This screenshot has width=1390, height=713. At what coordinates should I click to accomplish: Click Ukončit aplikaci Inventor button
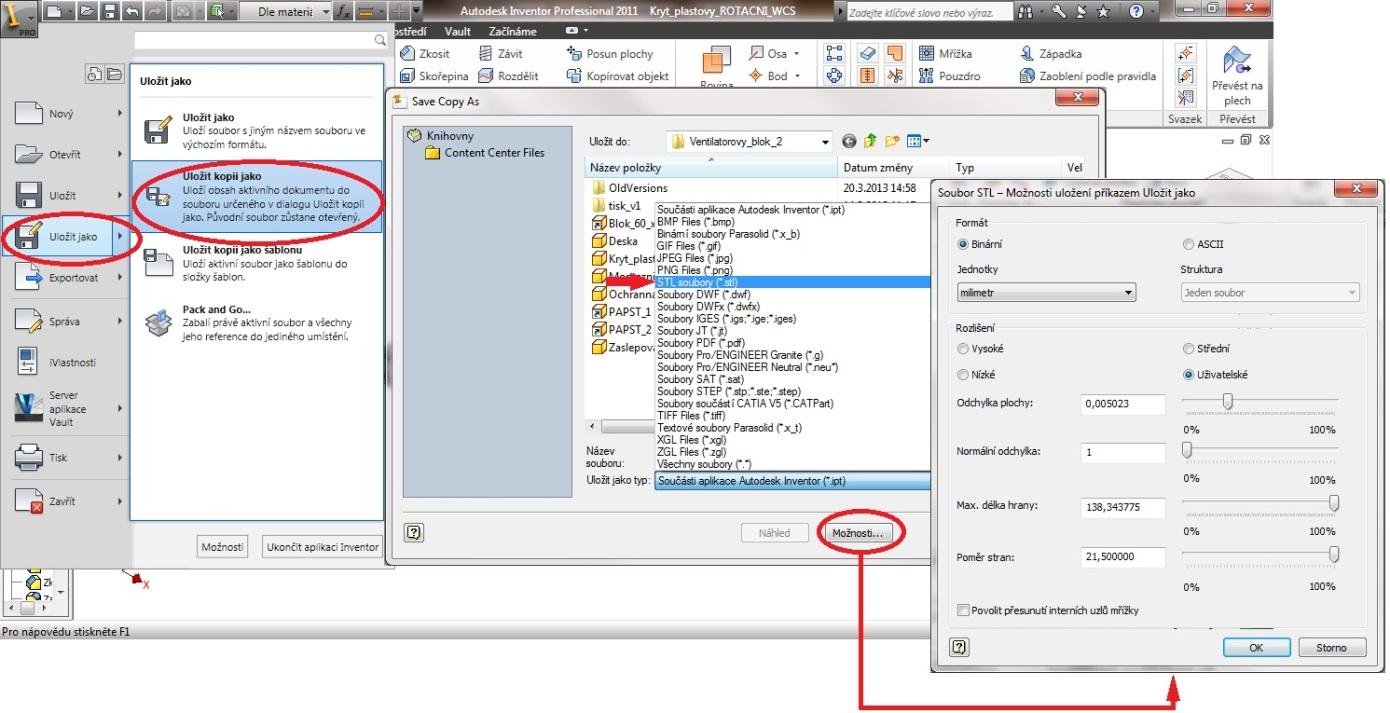tap(321, 547)
